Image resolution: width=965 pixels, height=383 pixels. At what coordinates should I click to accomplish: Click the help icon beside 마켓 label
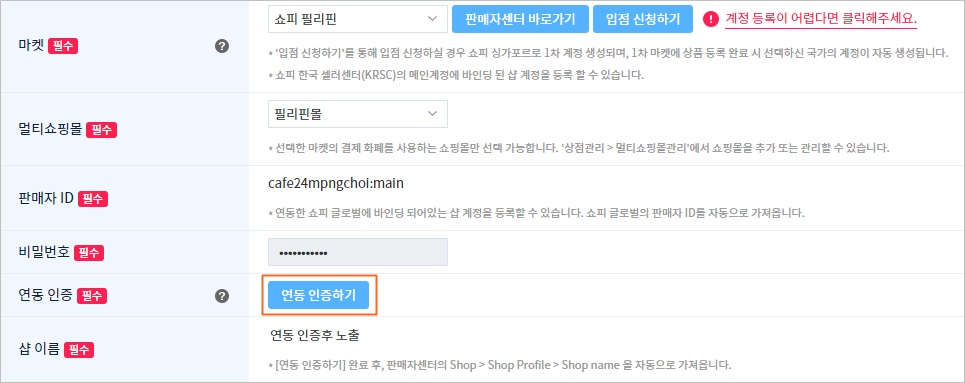click(x=222, y=46)
